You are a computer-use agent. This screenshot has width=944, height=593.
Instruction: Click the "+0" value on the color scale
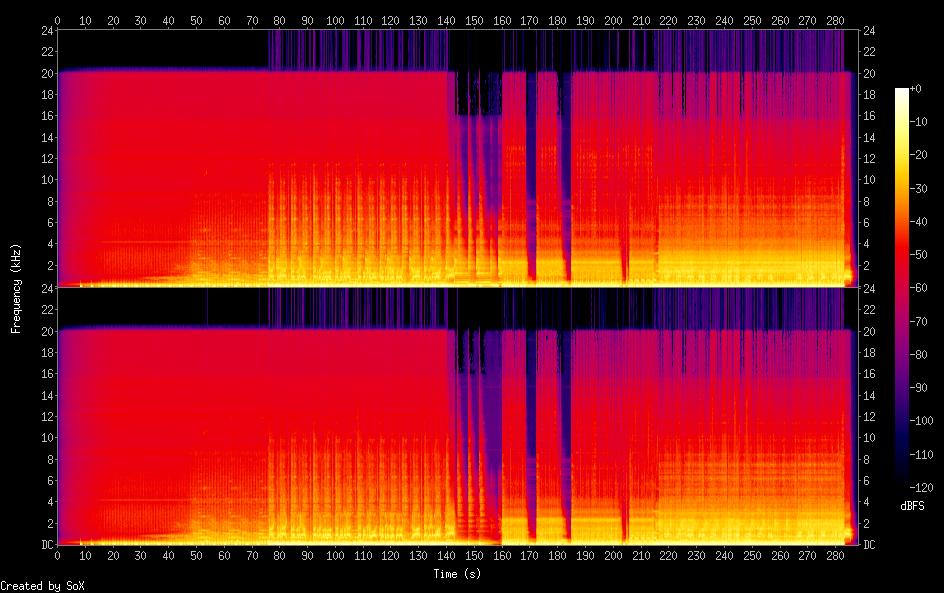coord(915,89)
